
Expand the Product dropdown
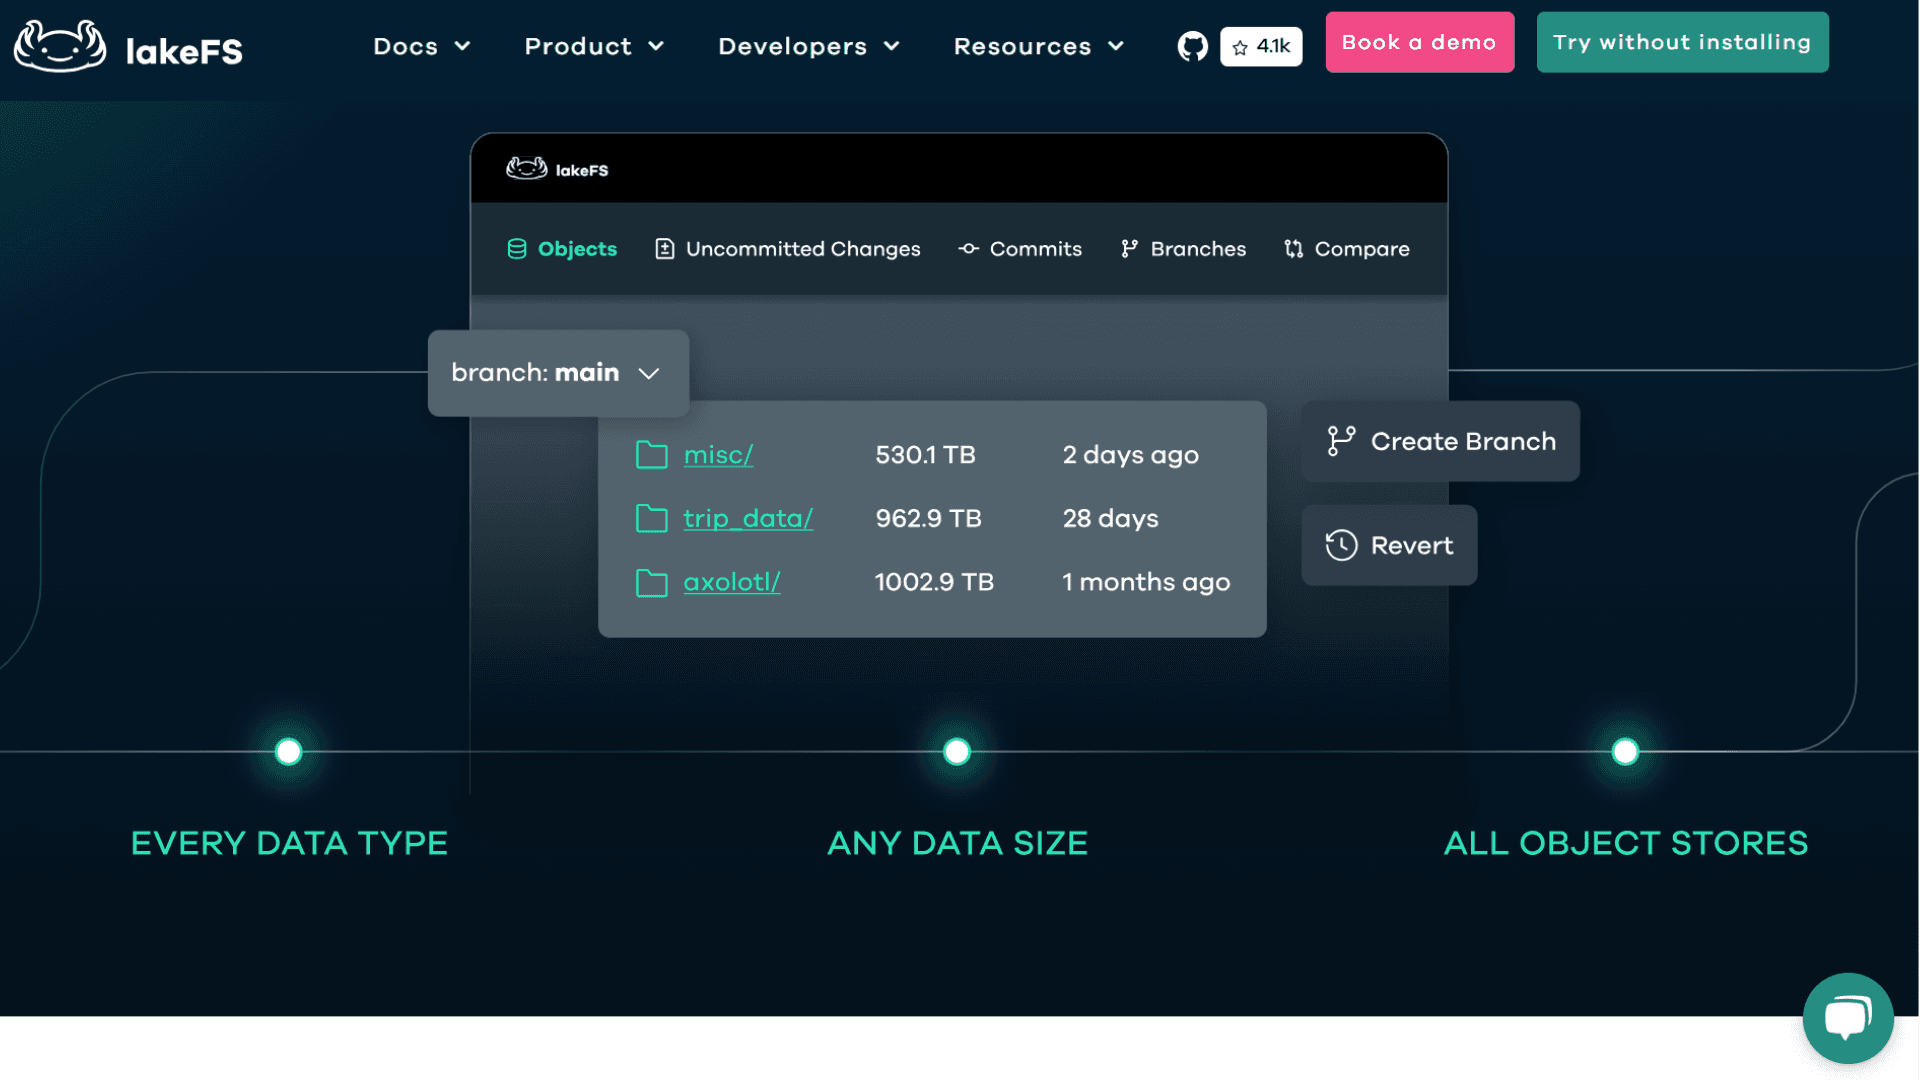pos(594,46)
